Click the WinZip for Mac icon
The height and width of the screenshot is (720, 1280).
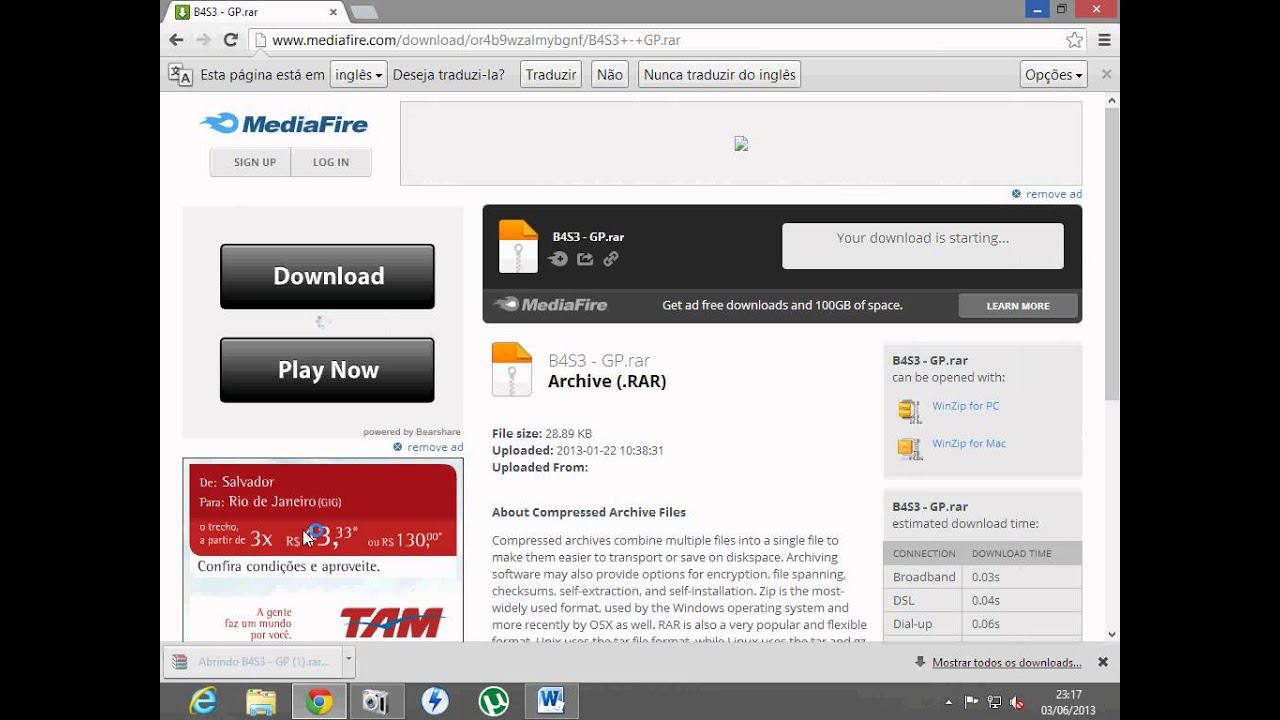click(909, 447)
